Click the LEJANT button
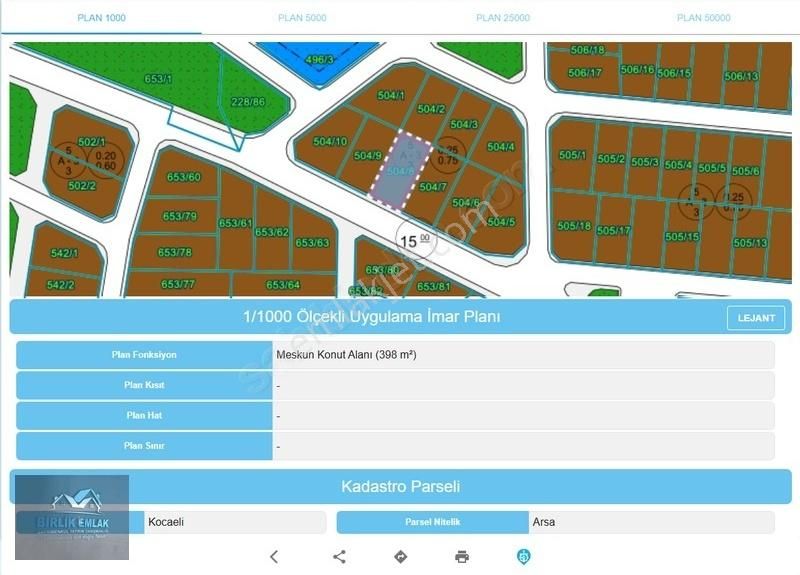Screen dimensions: 800x575 click(x=756, y=318)
